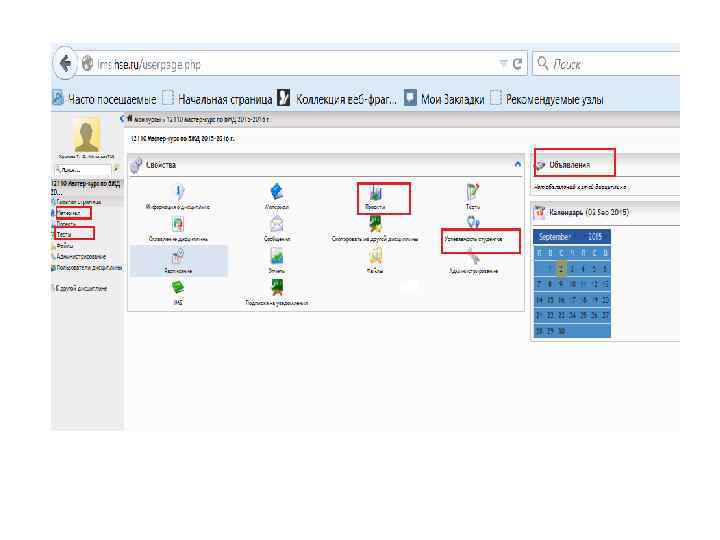Open Материалы link in sidebar
The image size is (720, 540).
(69, 213)
